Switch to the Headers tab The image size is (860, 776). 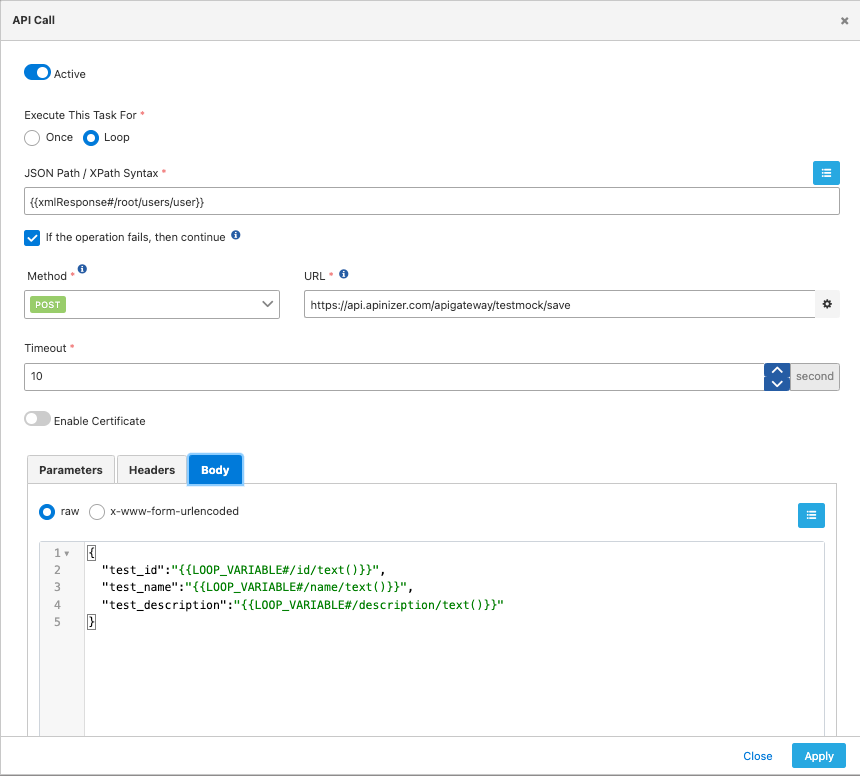click(152, 470)
